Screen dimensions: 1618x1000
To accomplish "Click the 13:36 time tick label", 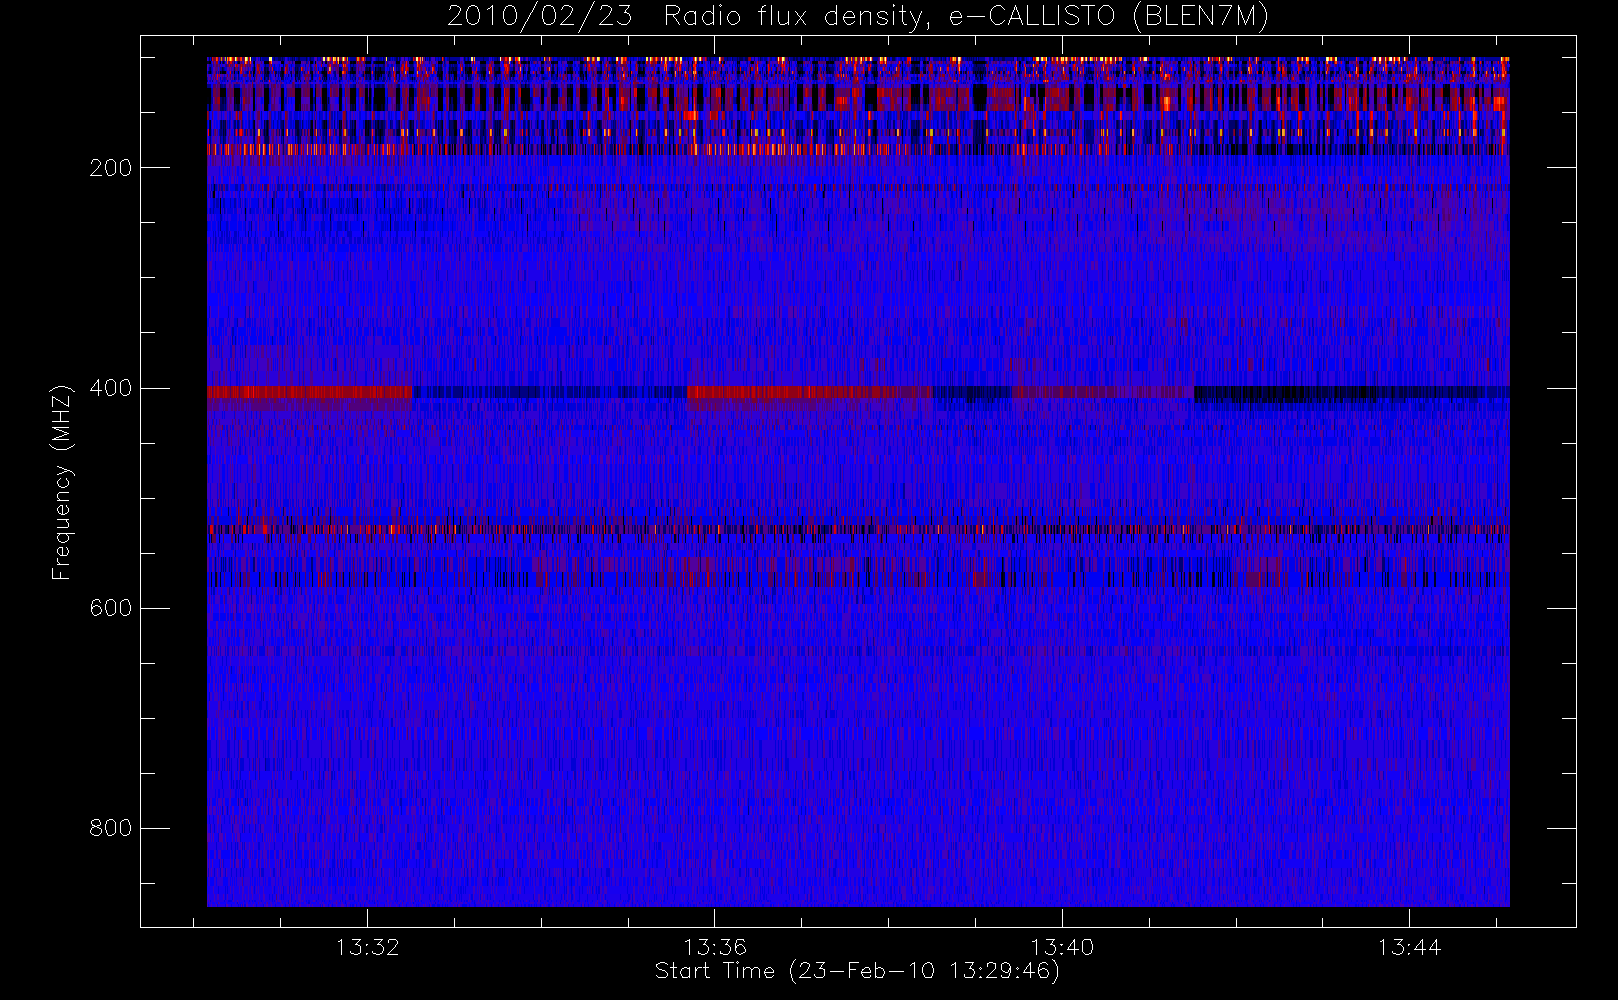I will click(x=714, y=947).
